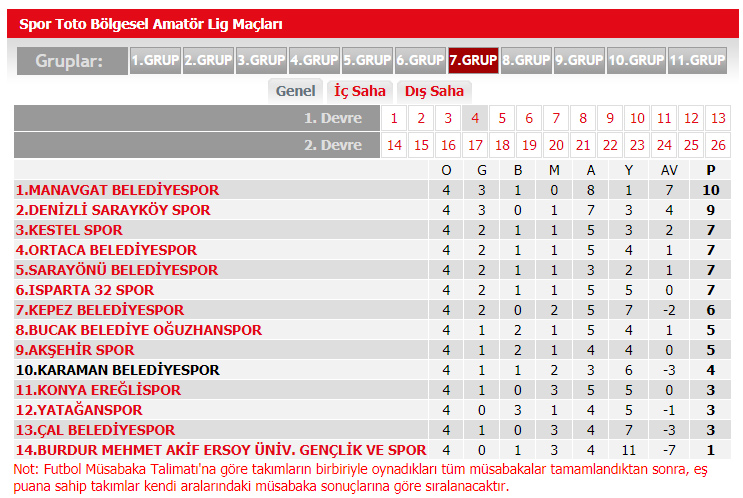Open Bucak Belediye Oğuzhanspor page
The height and width of the screenshot is (498, 743).
click(138, 330)
